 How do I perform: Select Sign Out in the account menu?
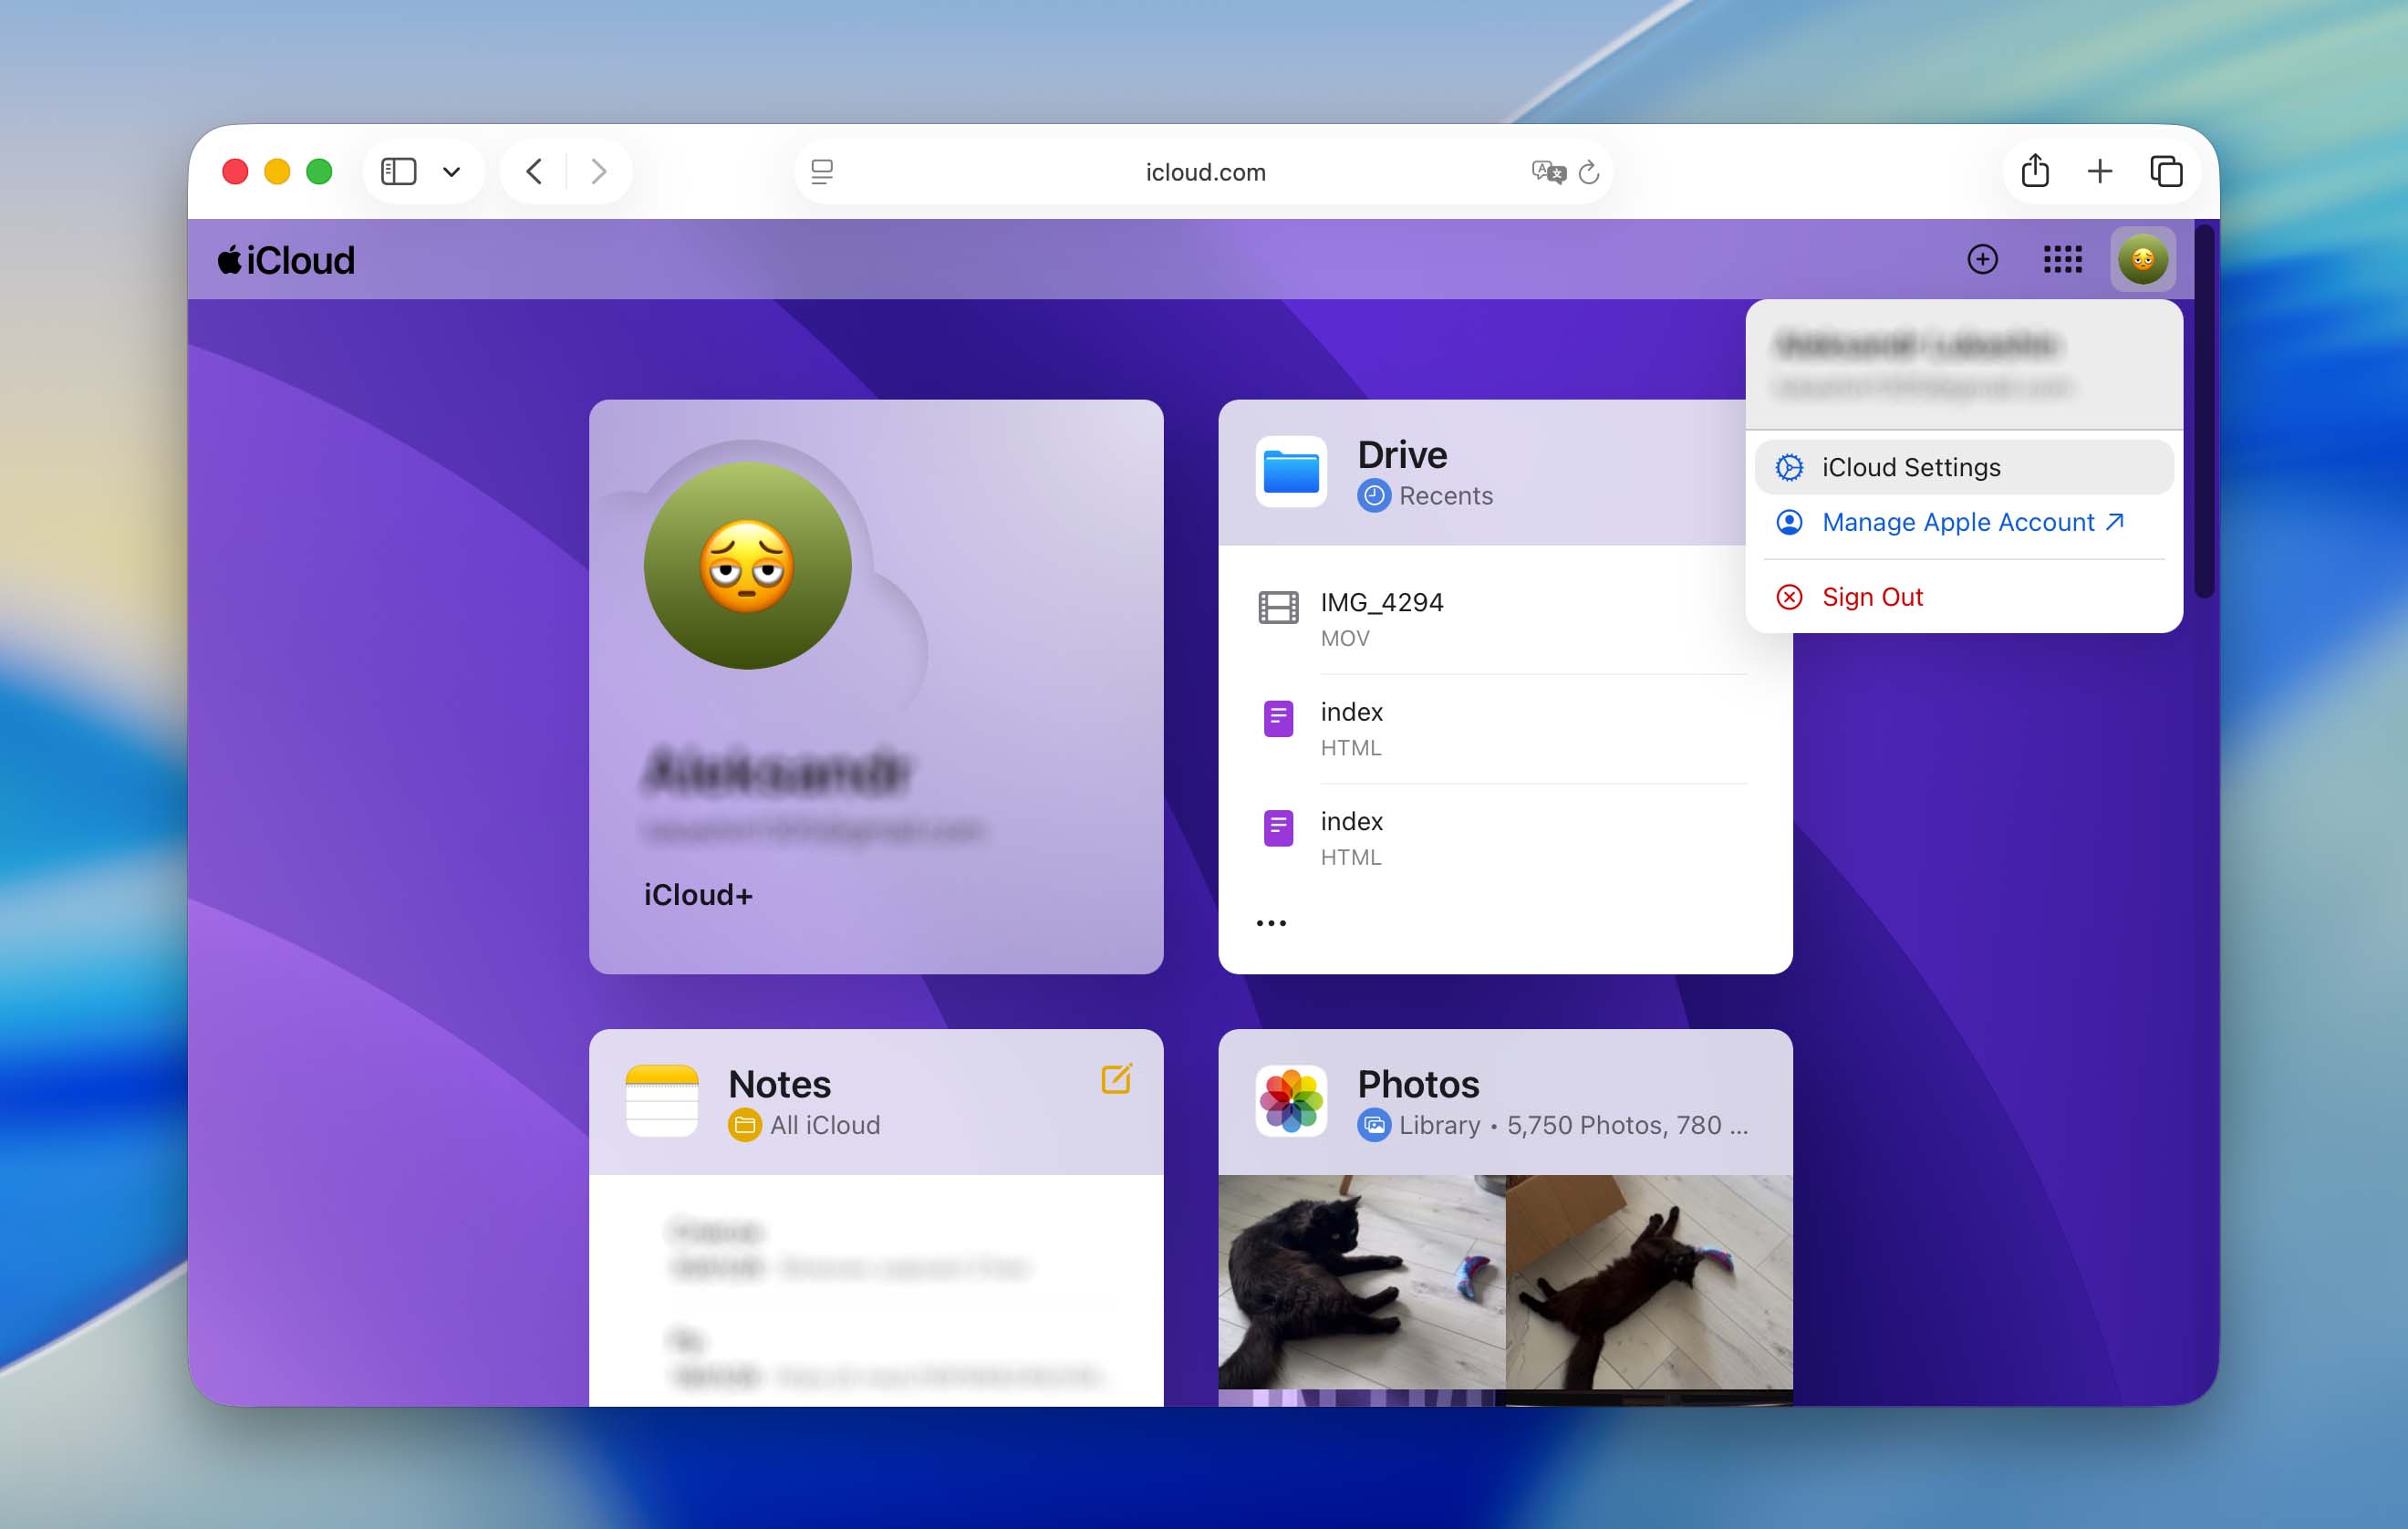(x=1963, y=597)
